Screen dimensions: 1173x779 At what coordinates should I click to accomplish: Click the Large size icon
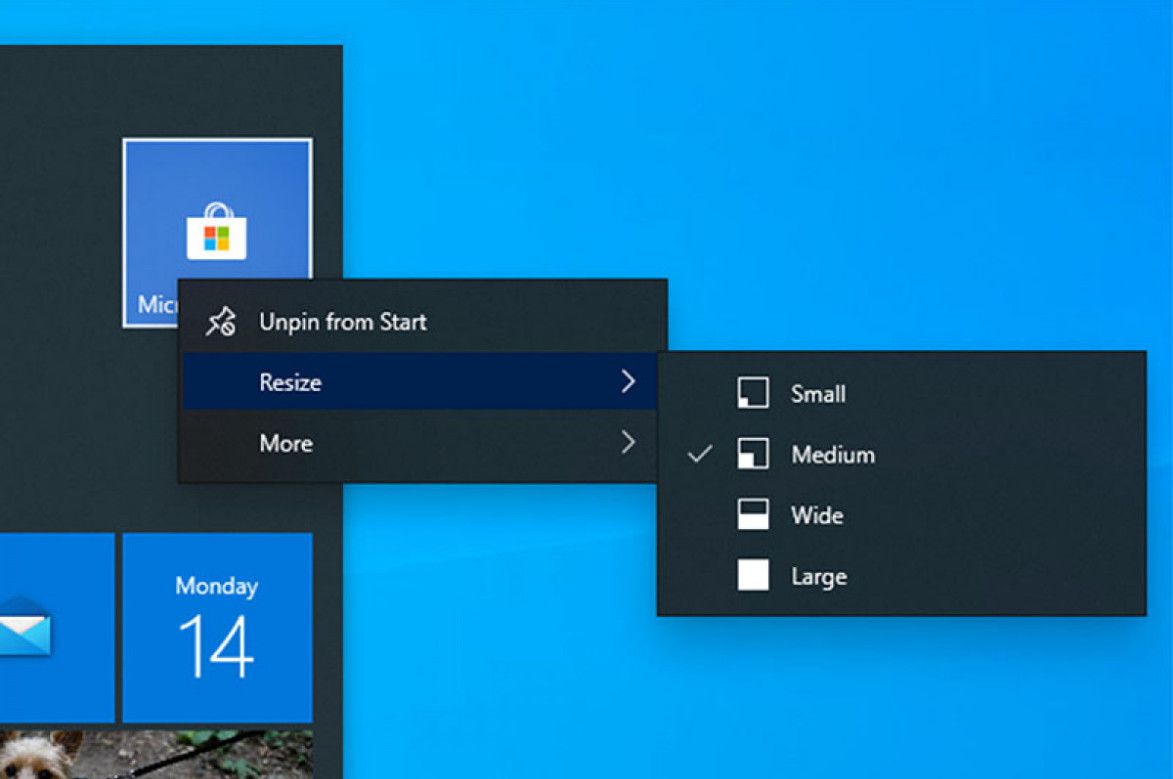click(753, 575)
